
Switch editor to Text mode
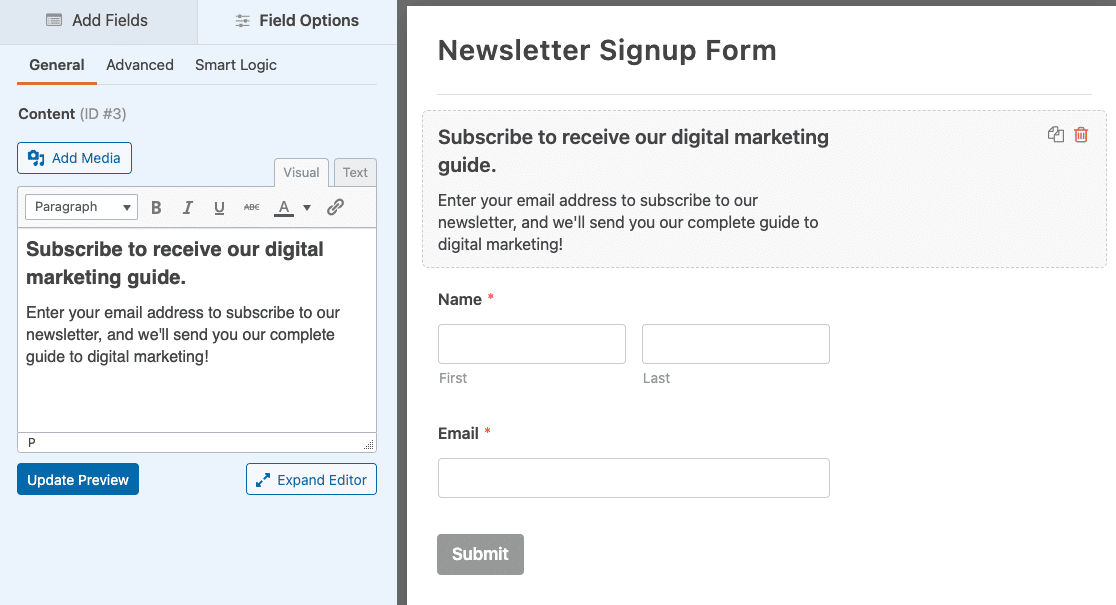tap(355, 172)
